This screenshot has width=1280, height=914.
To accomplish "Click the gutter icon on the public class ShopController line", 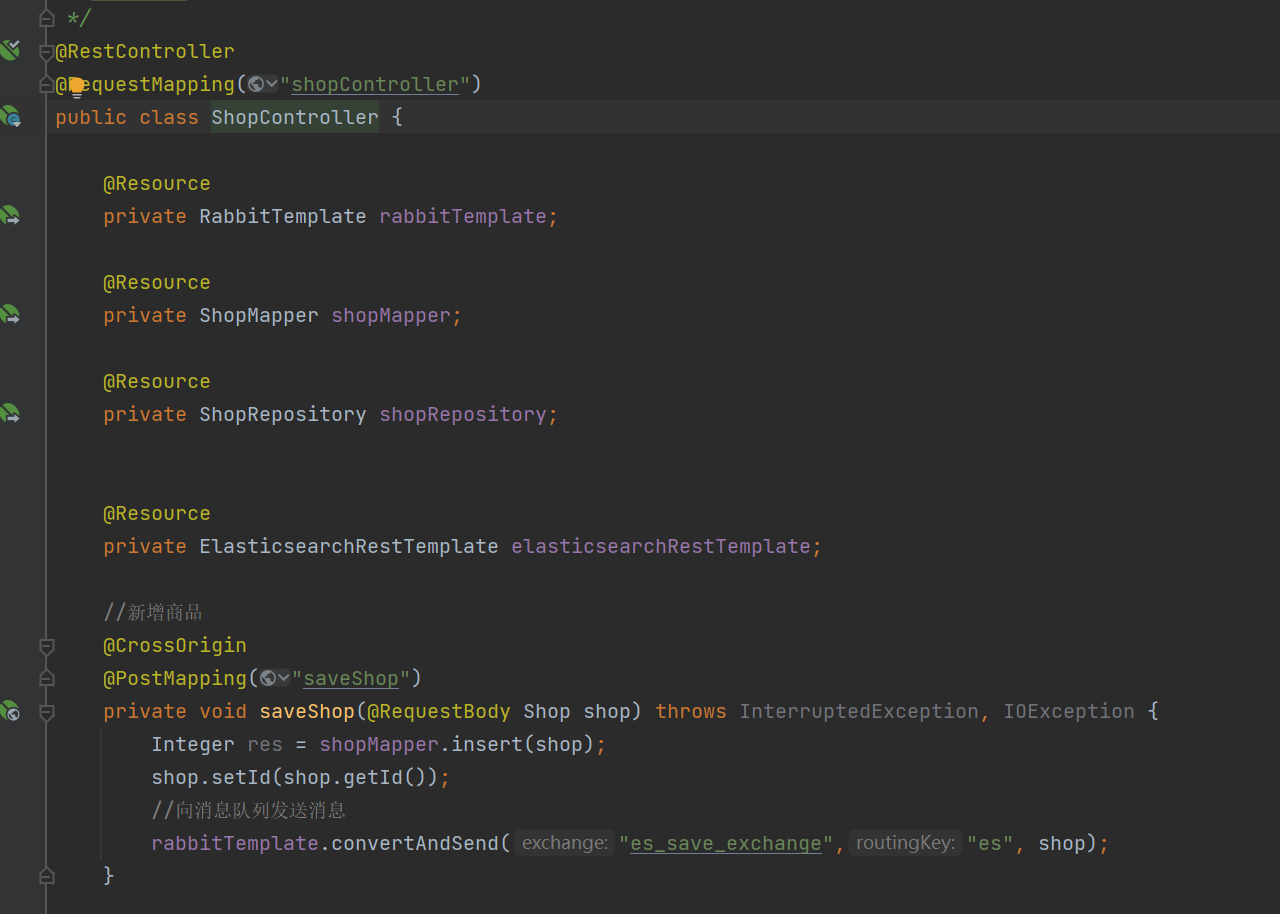I will (10, 117).
